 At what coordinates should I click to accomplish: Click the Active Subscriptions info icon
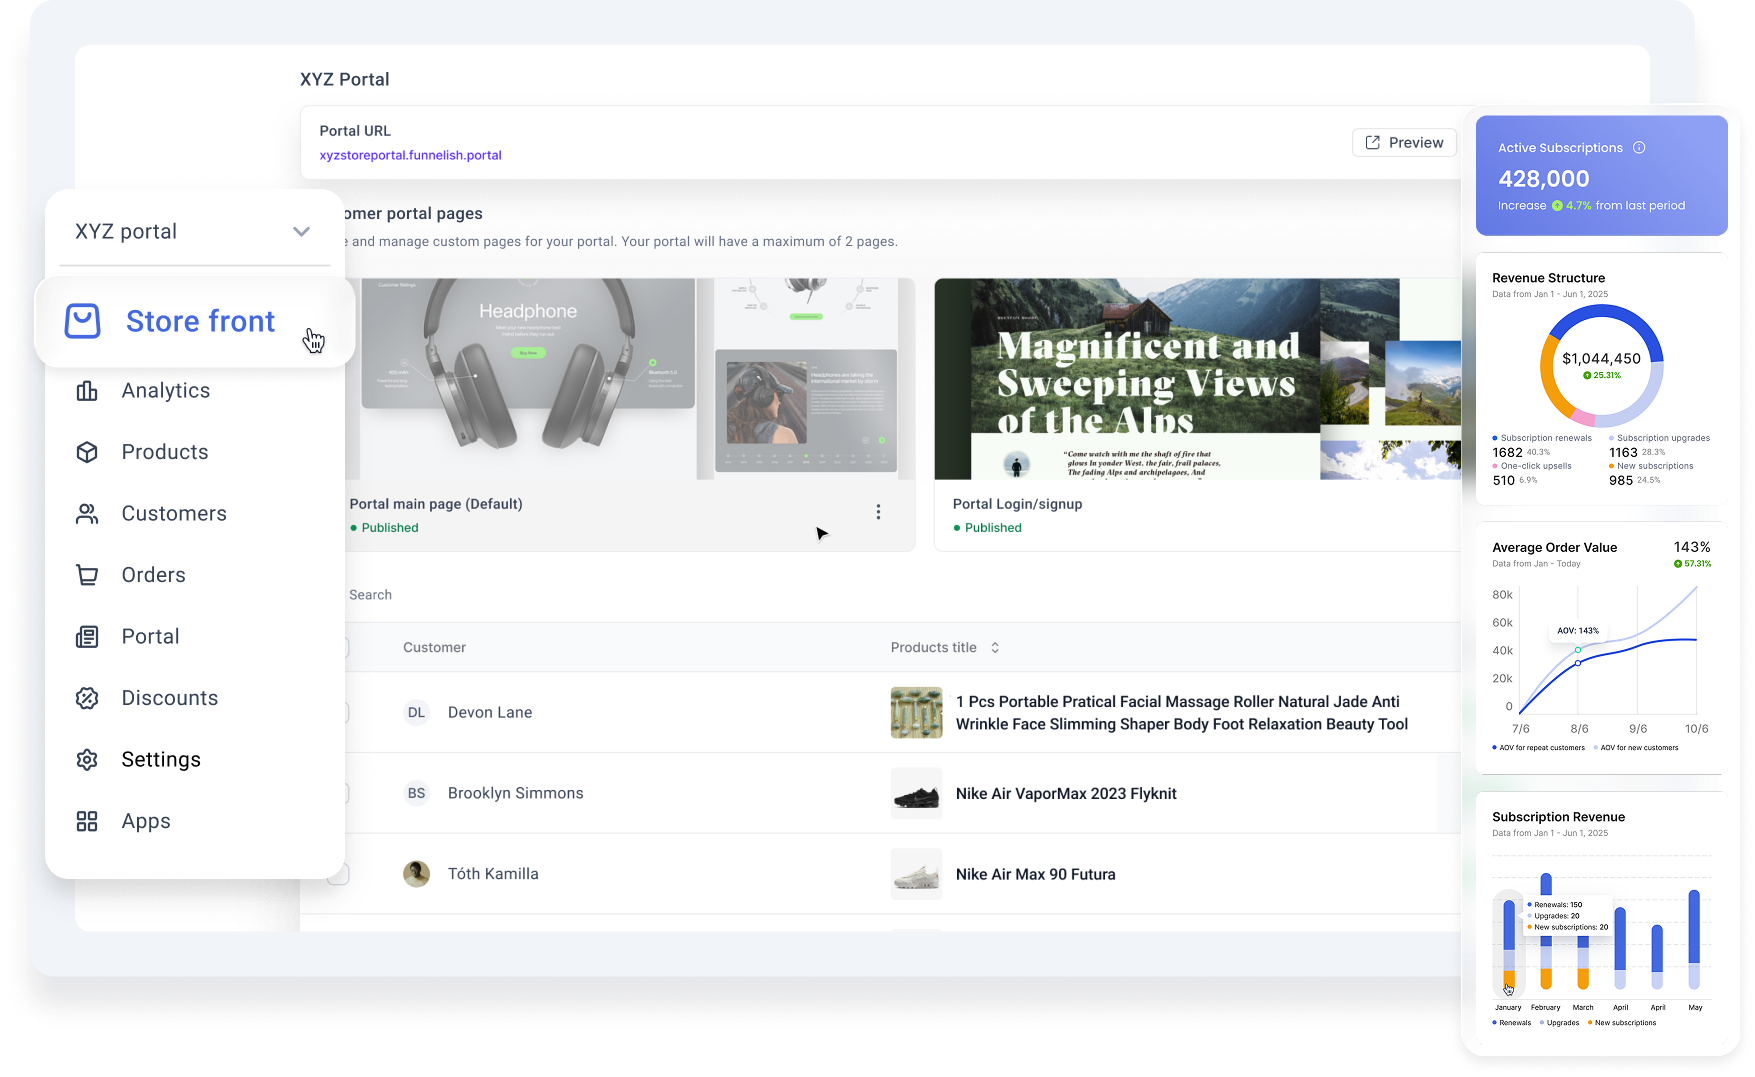click(x=1639, y=148)
